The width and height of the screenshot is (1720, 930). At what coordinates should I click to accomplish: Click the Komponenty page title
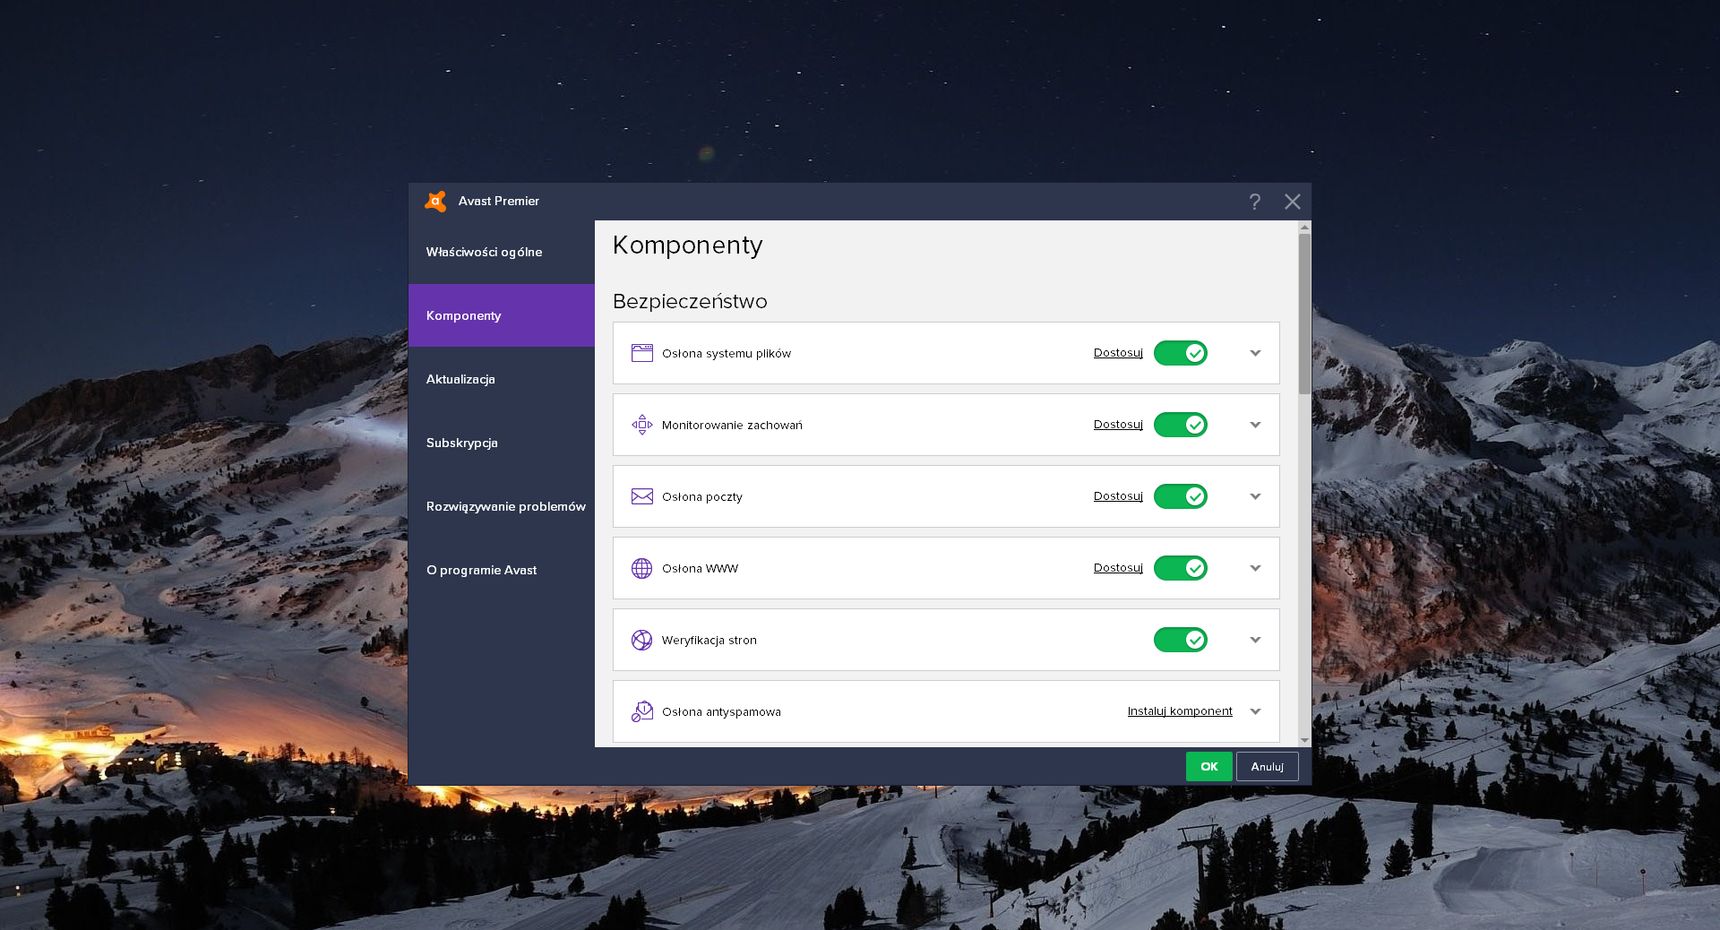(x=688, y=246)
